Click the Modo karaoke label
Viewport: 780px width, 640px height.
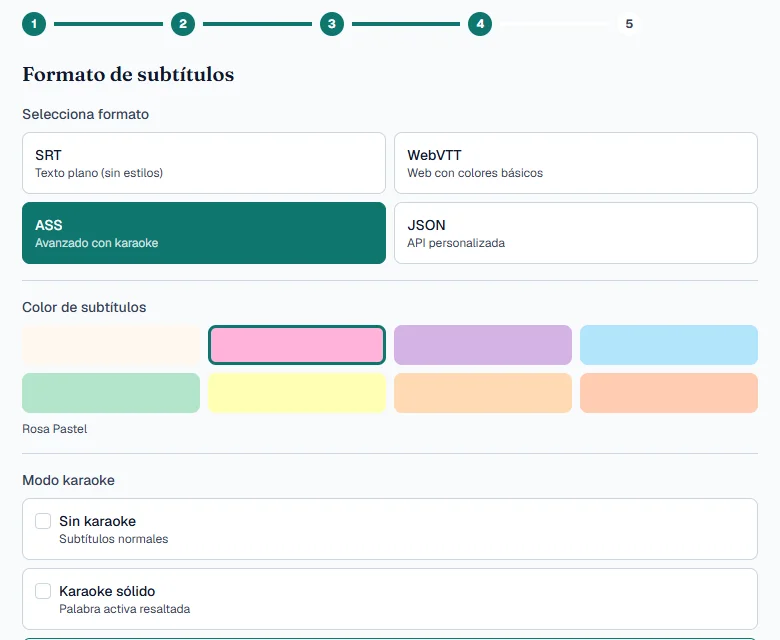(x=69, y=480)
